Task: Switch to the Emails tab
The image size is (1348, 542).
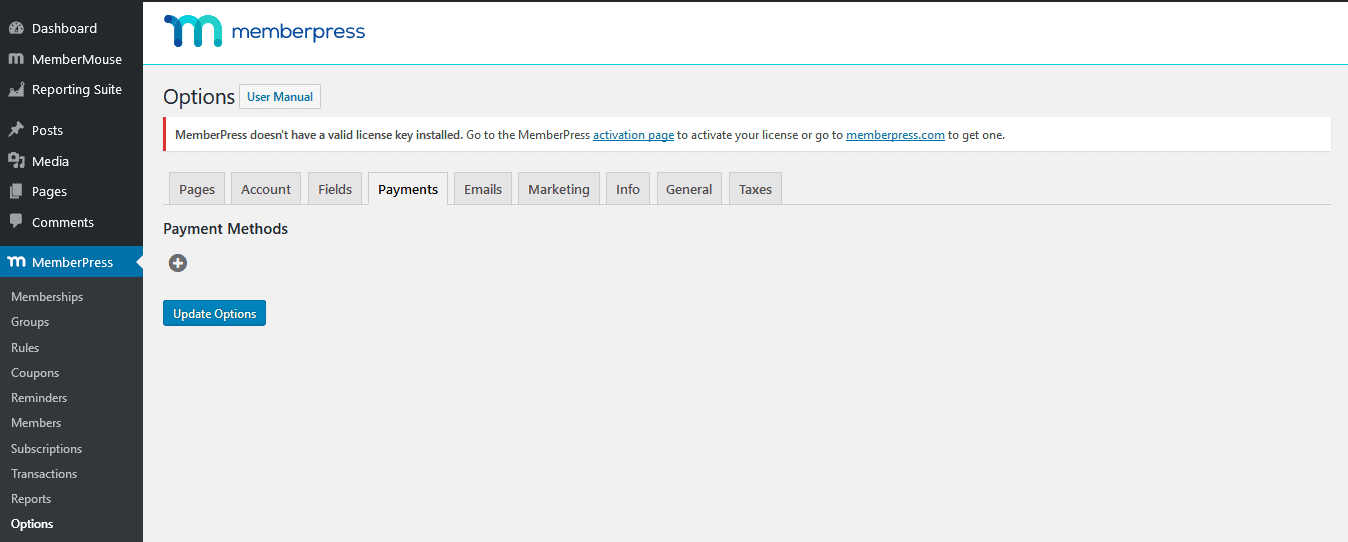Action: (483, 189)
